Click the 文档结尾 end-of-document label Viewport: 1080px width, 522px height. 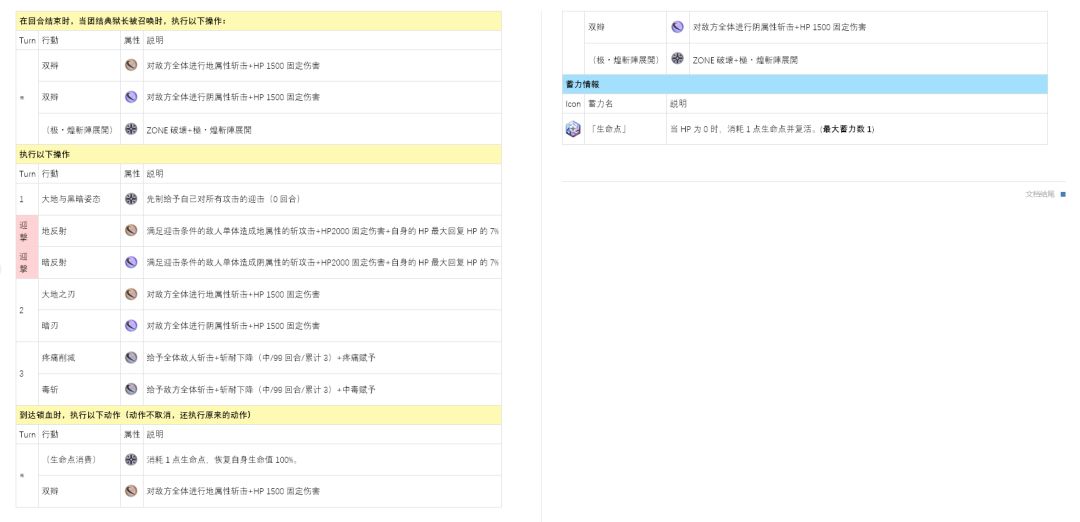click(1040, 194)
